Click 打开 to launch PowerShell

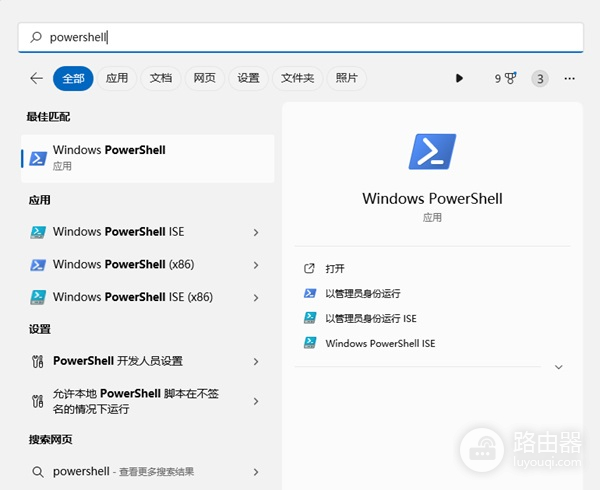335,269
